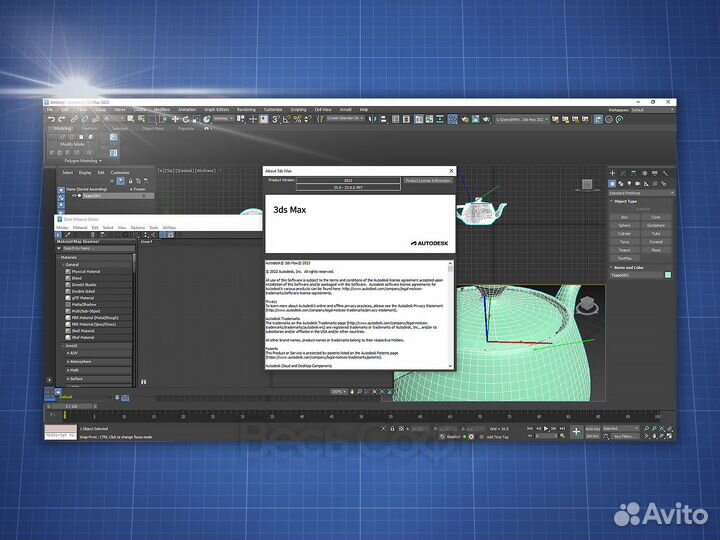
Task: Select the Select and Link tool
Action: click(74, 119)
